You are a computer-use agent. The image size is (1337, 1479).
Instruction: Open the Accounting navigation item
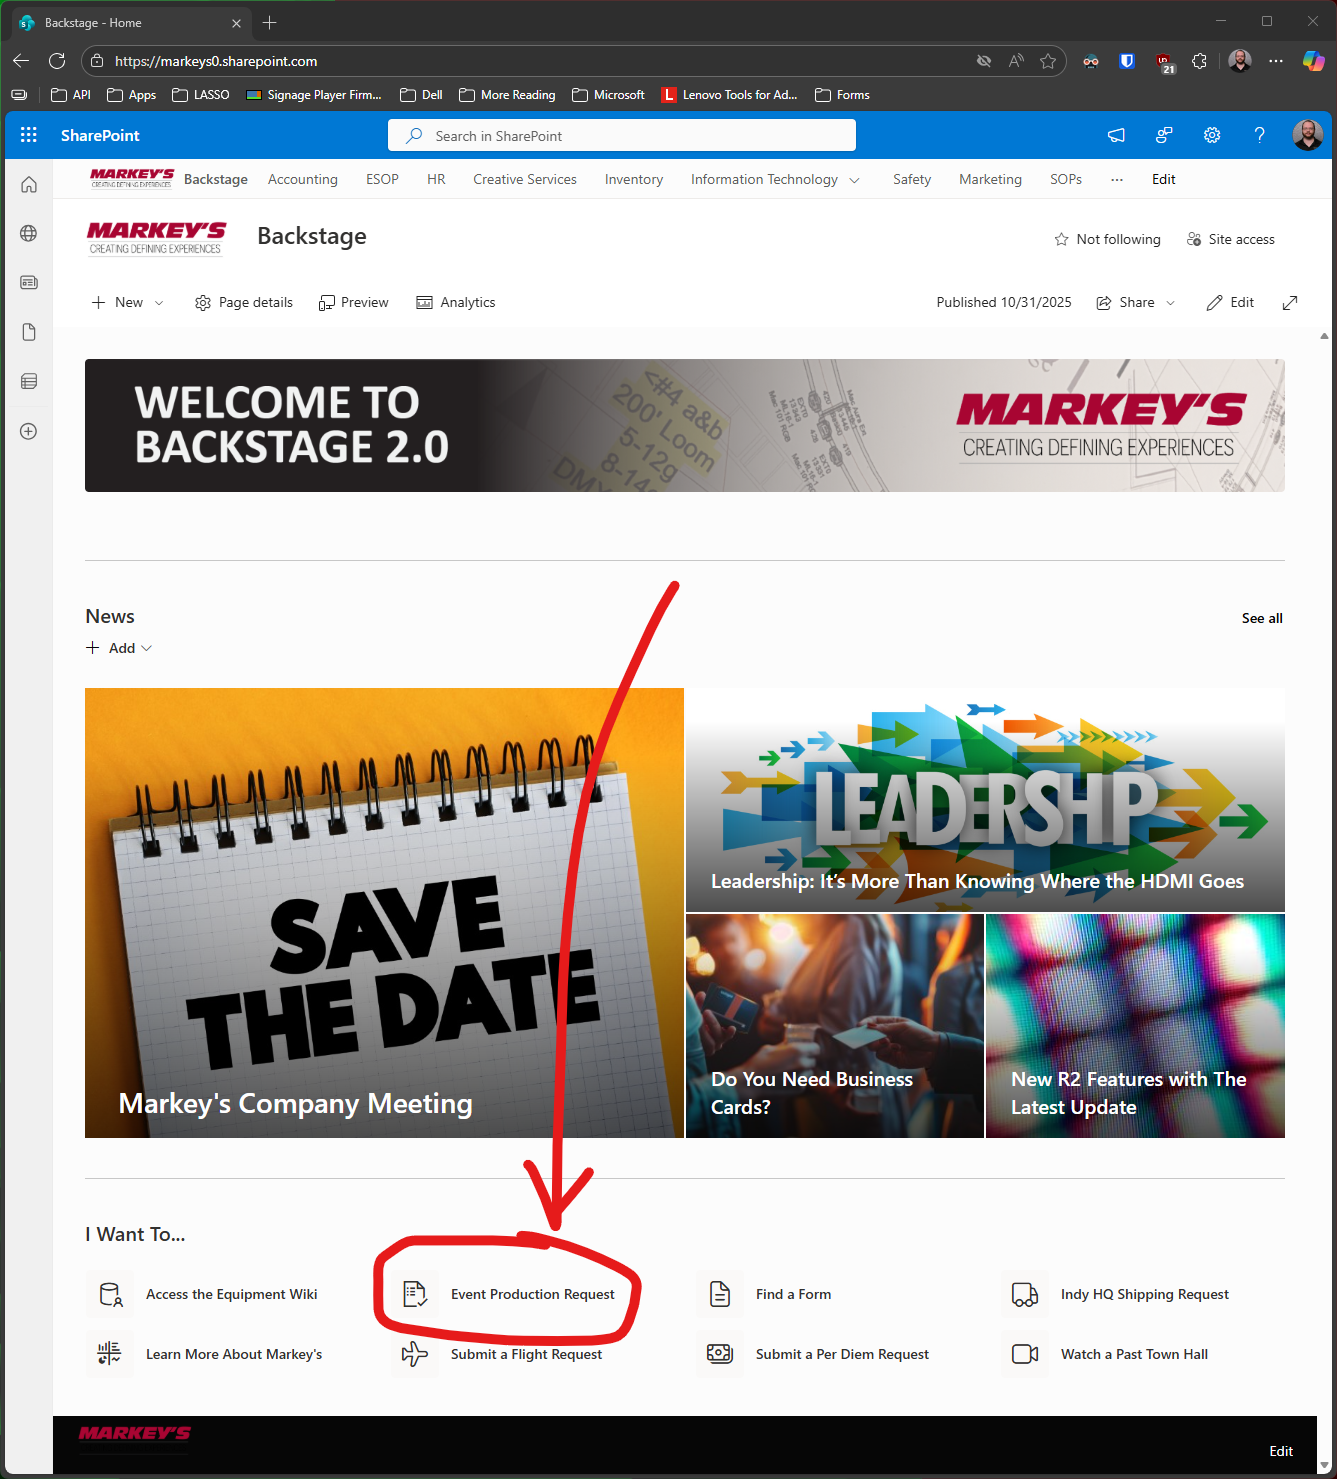[x=303, y=179]
